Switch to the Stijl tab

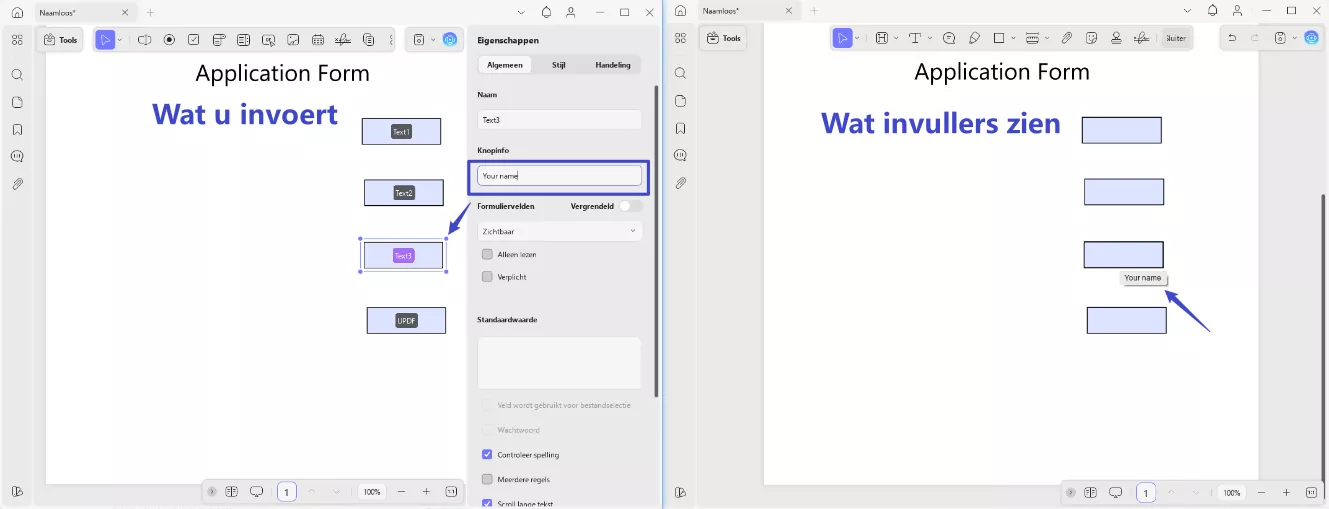point(559,65)
